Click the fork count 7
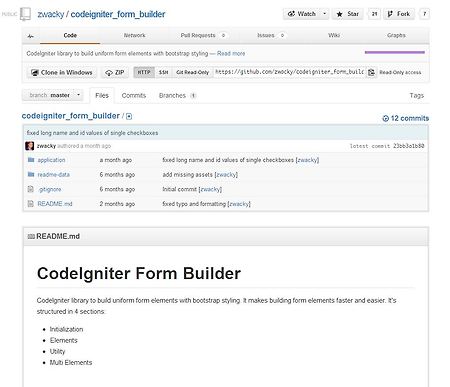 [x=424, y=14]
